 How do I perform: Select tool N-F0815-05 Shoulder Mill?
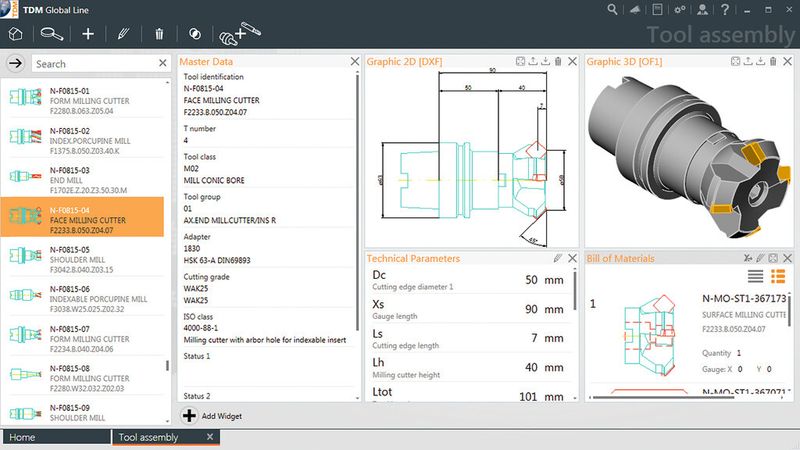[x=82, y=259]
